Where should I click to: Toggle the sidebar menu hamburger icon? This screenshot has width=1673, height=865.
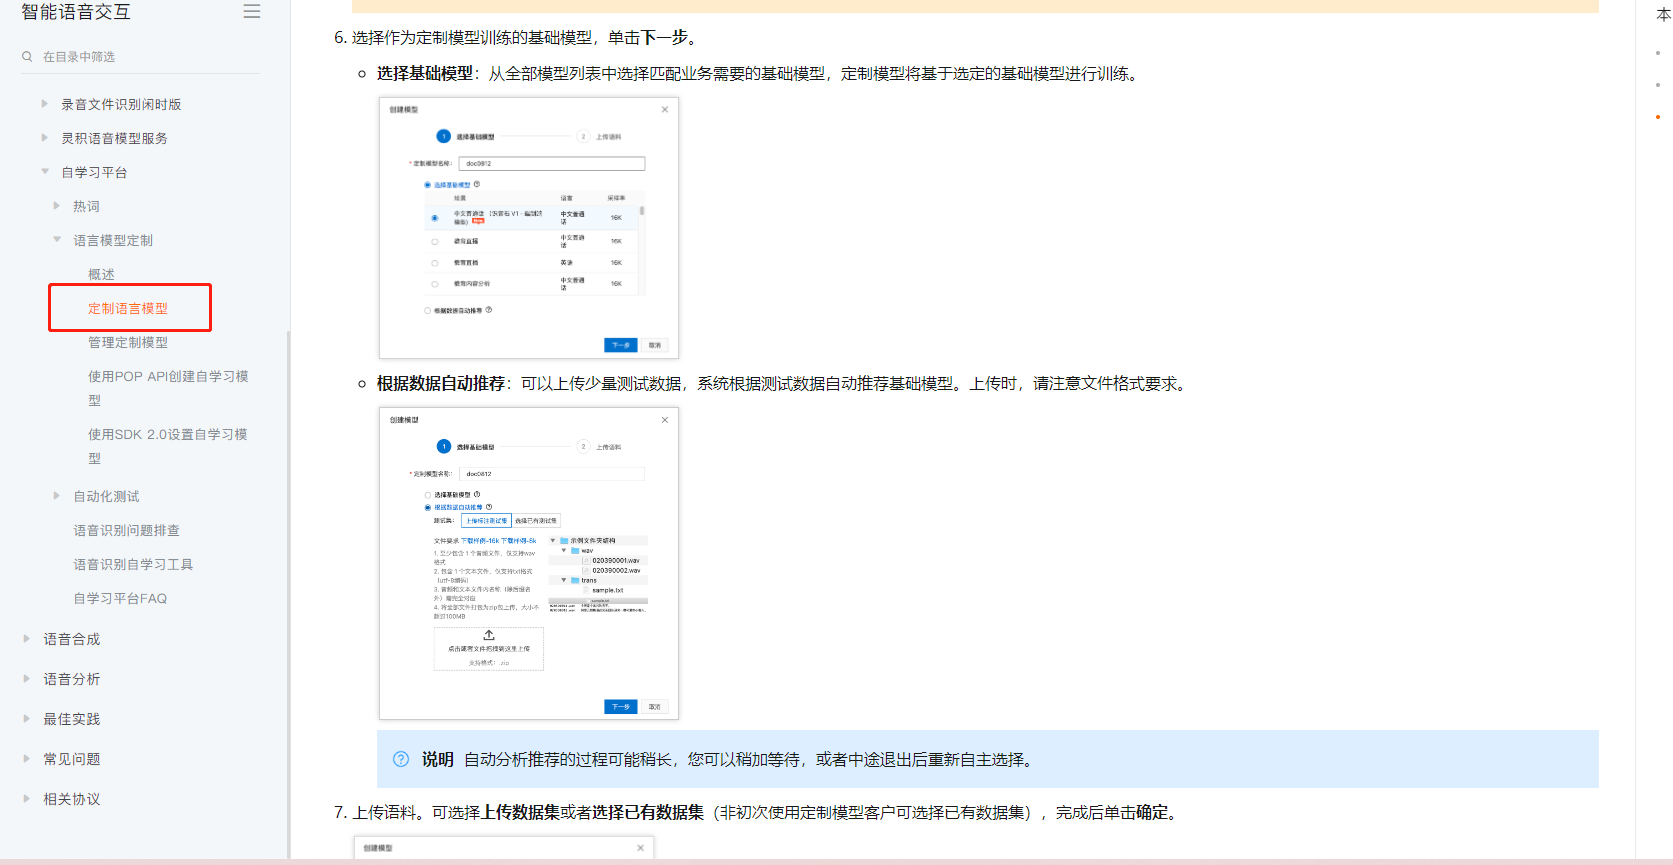(x=252, y=11)
